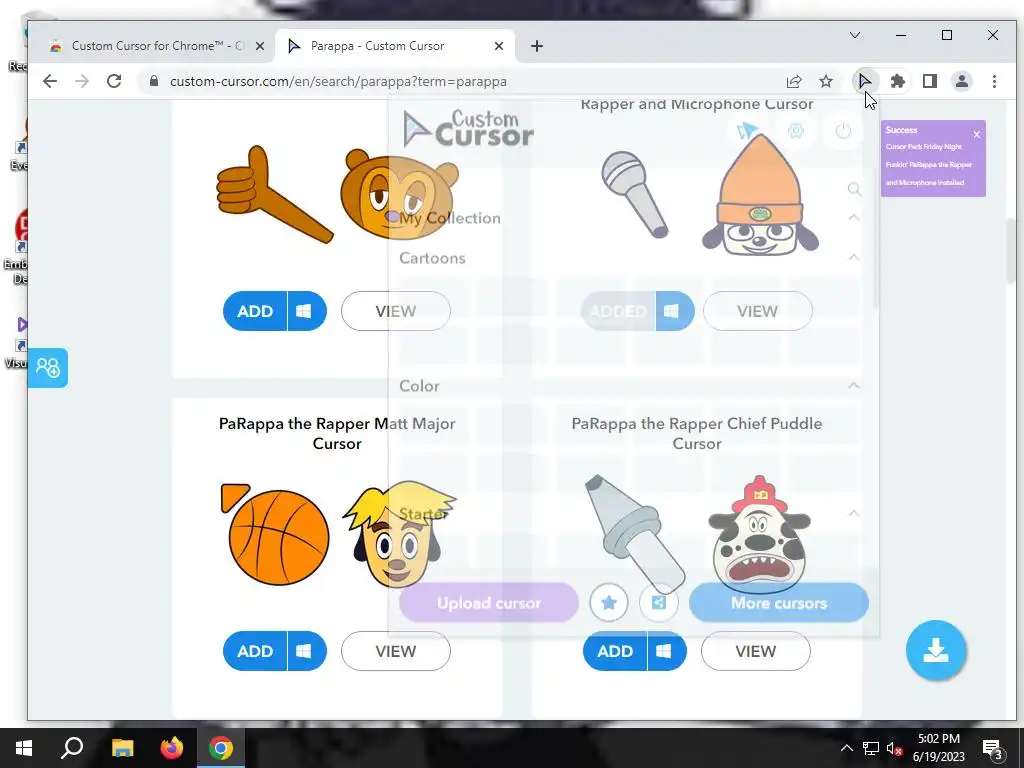View the thumbs-up monkey cursor
Screen dimensions: 1024x768
396,311
